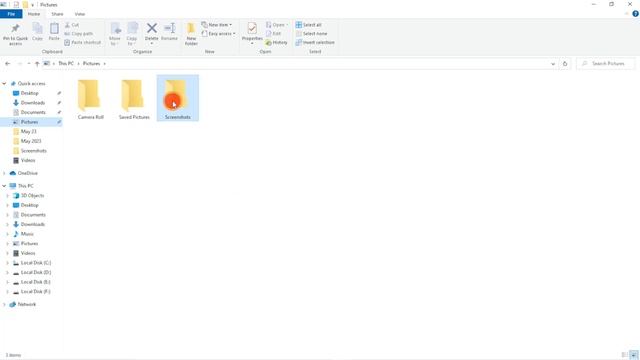Go up one folder level arrow

(37, 64)
